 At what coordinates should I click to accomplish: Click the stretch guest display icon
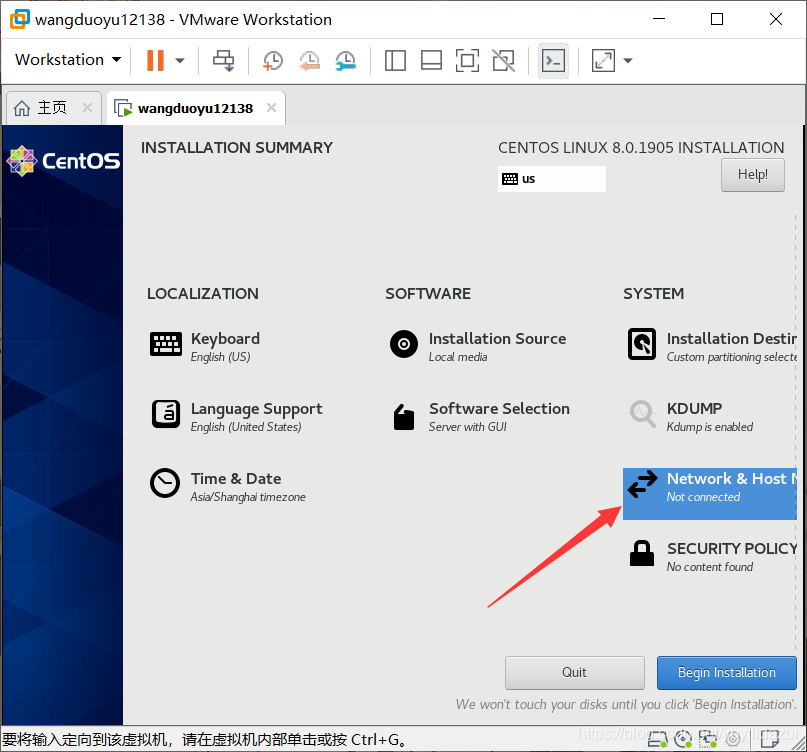click(603, 60)
